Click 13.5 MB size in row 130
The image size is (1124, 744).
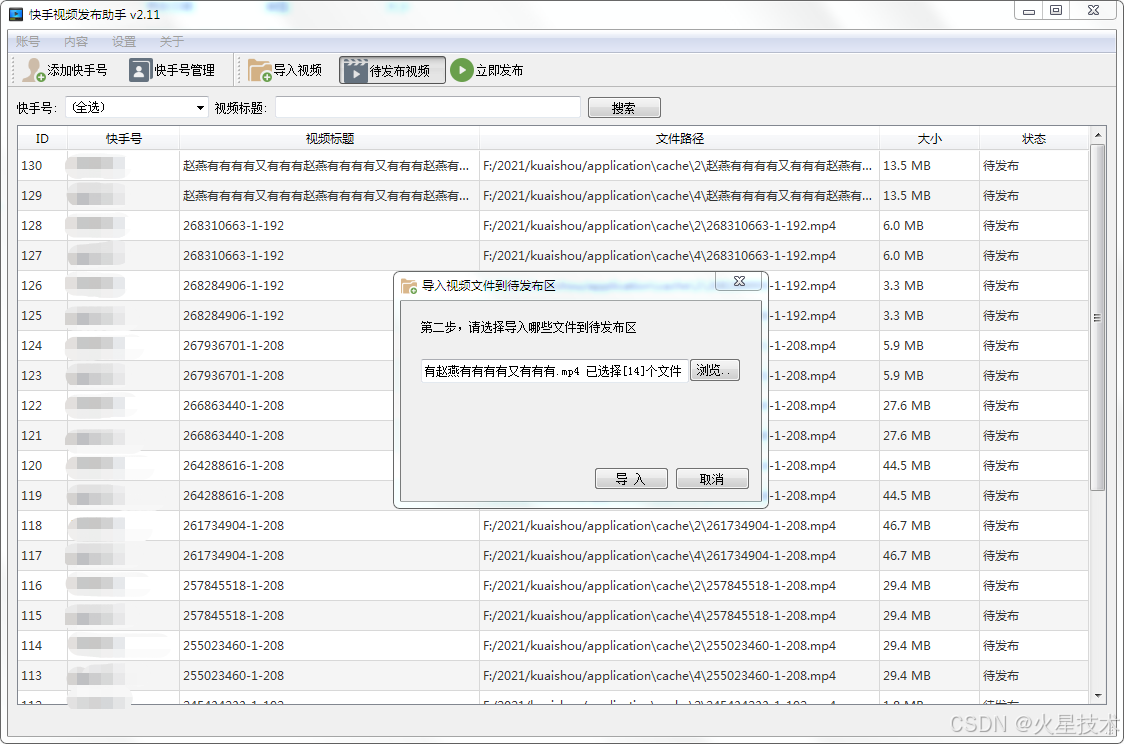(x=907, y=166)
